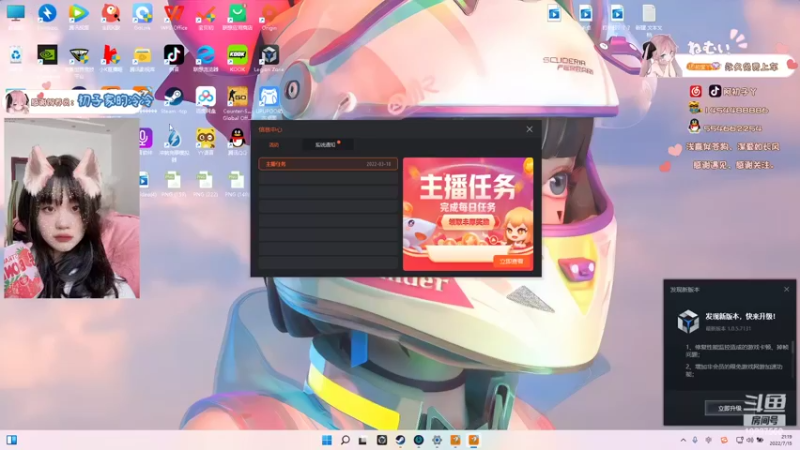Open the PNG (222) file on desktop
The image size is (800, 450).
tap(205, 180)
